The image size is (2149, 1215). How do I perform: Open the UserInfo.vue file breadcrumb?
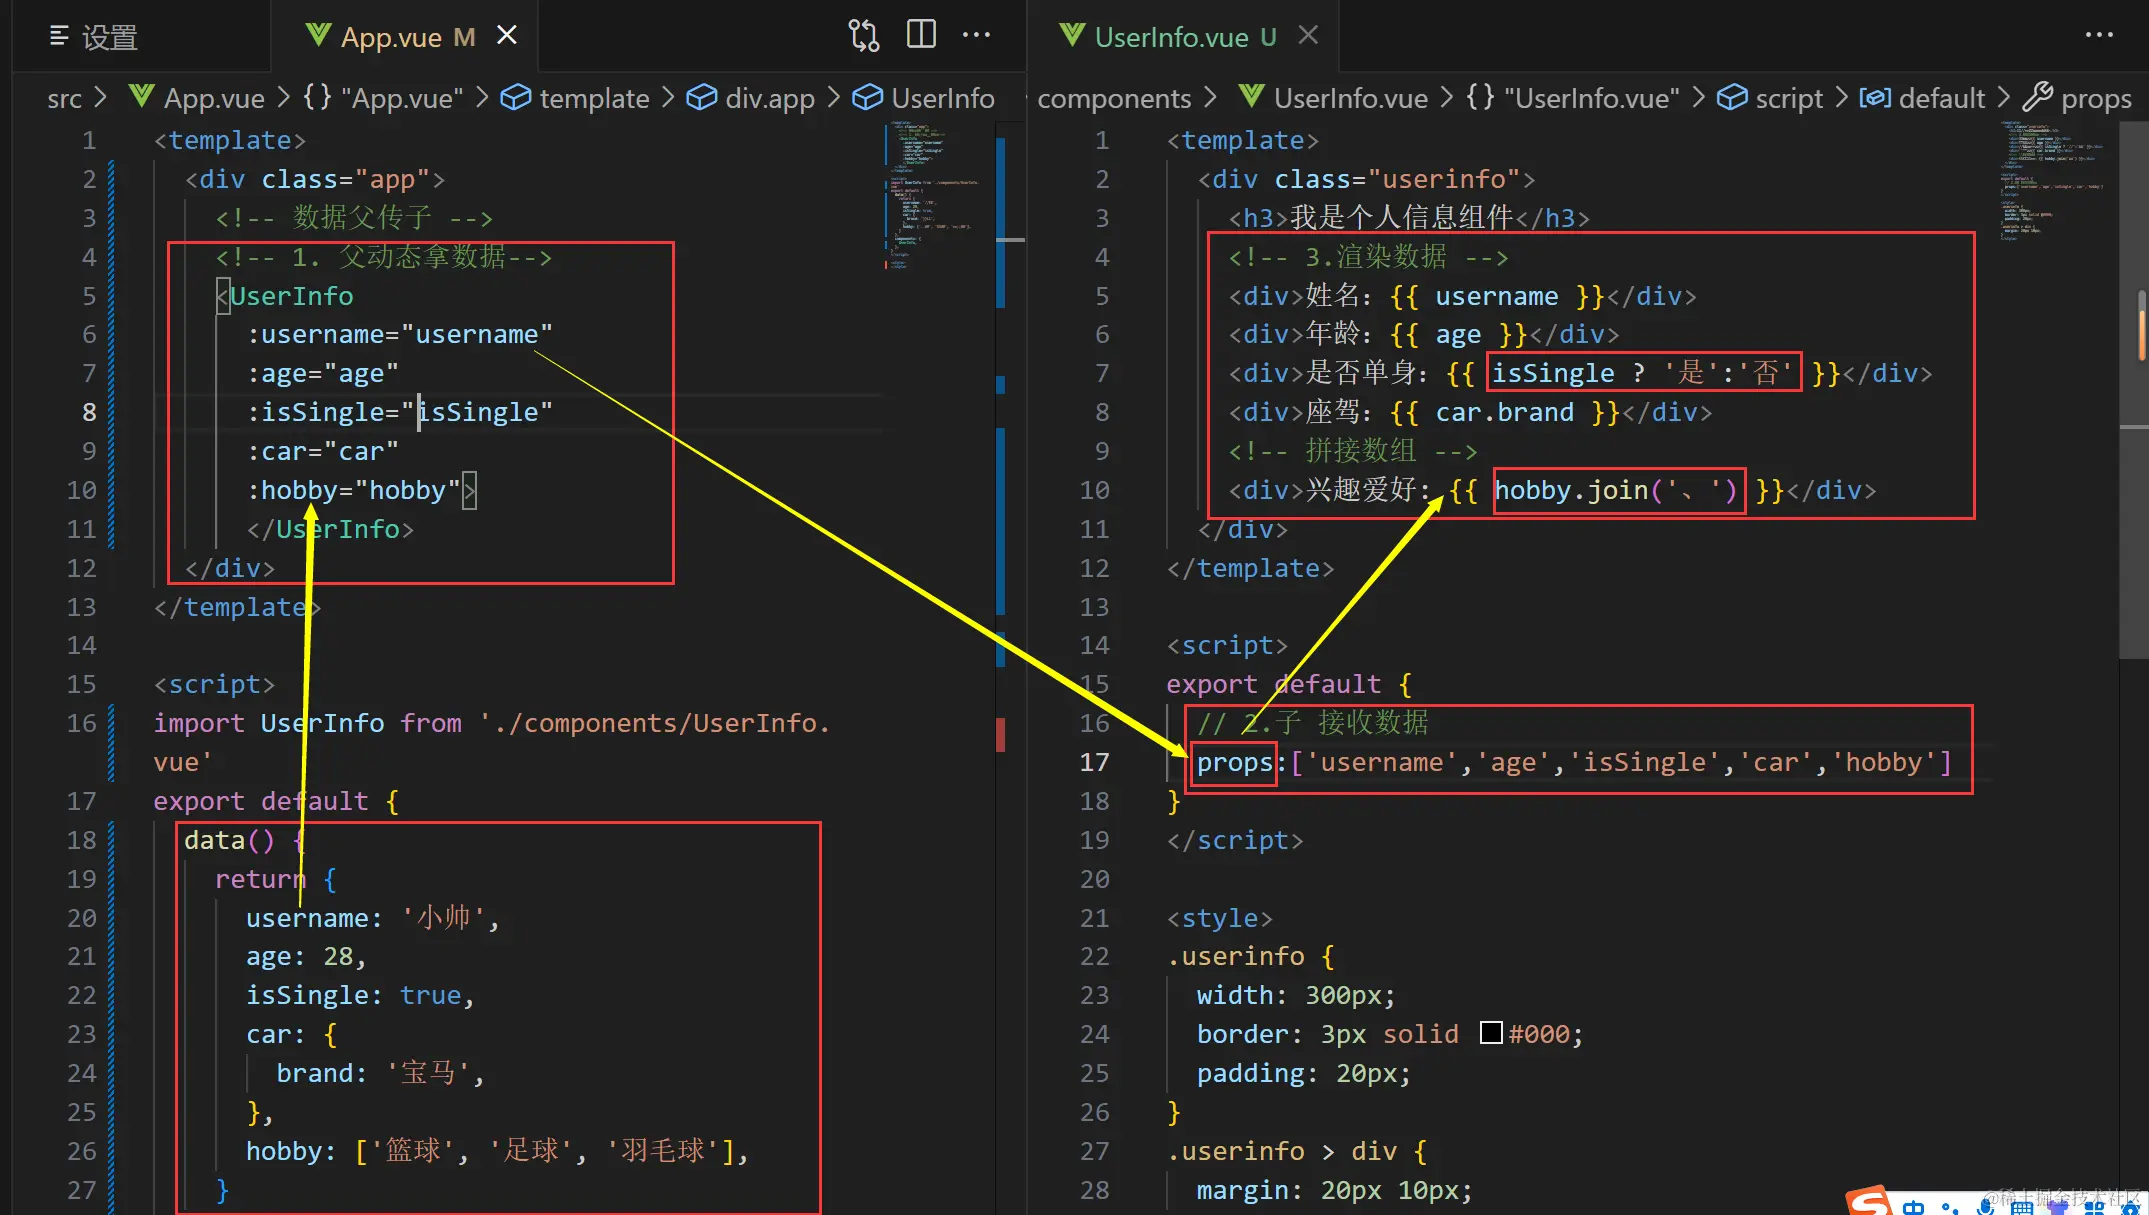pos(1333,98)
